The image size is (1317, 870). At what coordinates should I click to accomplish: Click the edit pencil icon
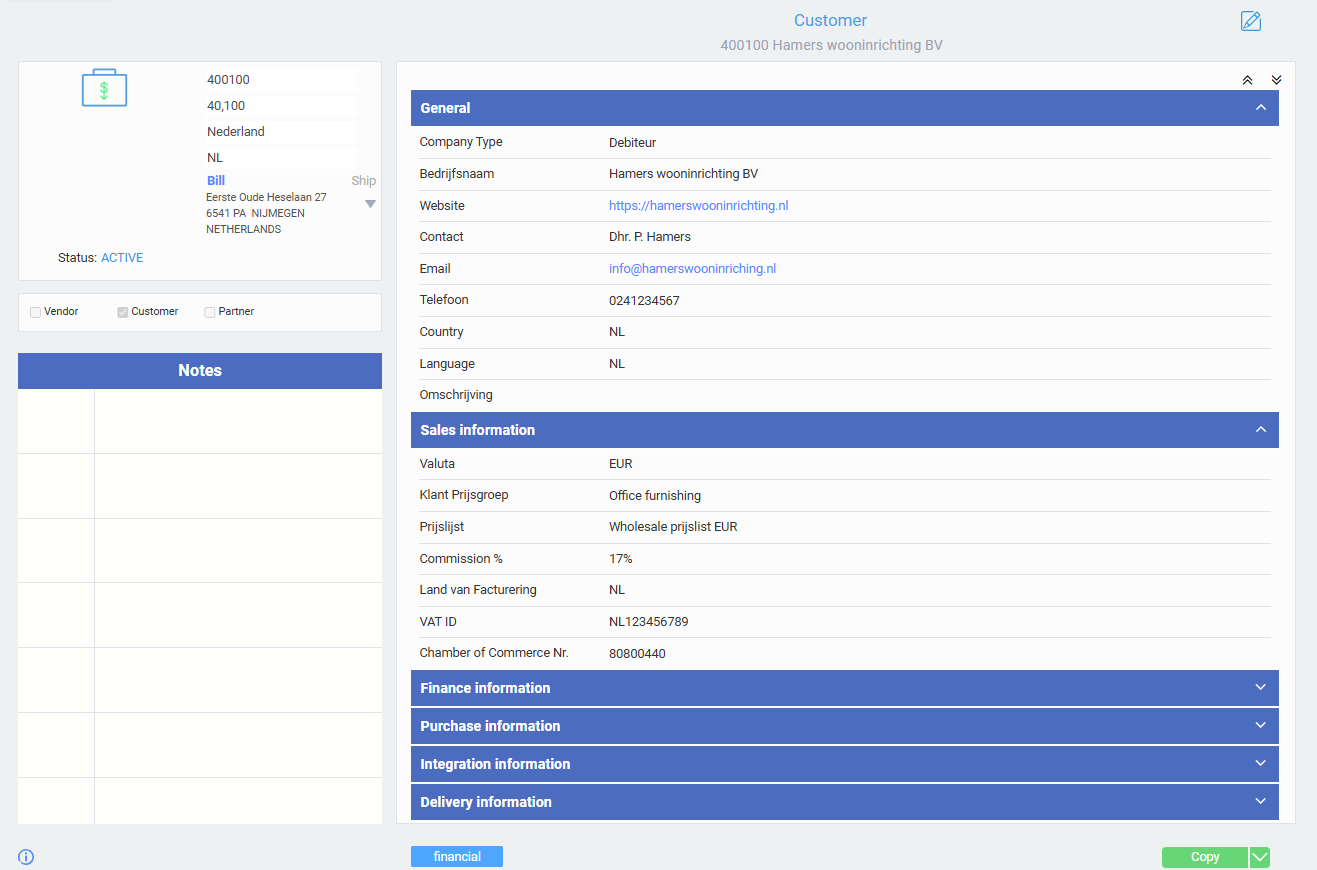1251,21
